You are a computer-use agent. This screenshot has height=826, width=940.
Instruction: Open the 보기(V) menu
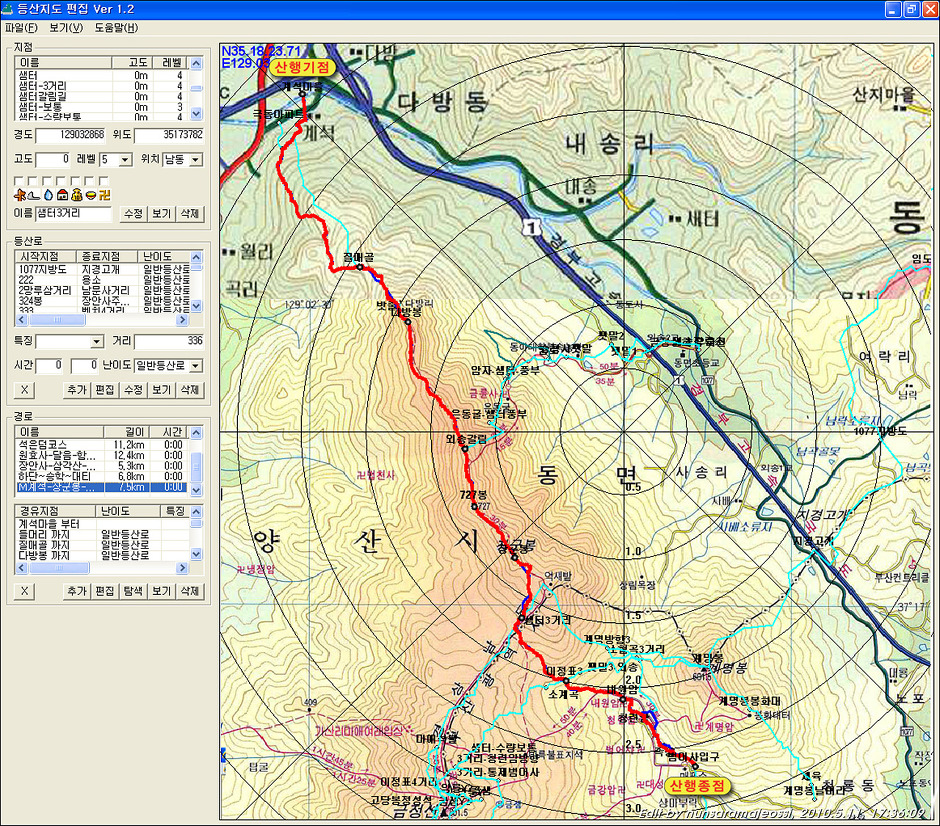click(66, 28)
